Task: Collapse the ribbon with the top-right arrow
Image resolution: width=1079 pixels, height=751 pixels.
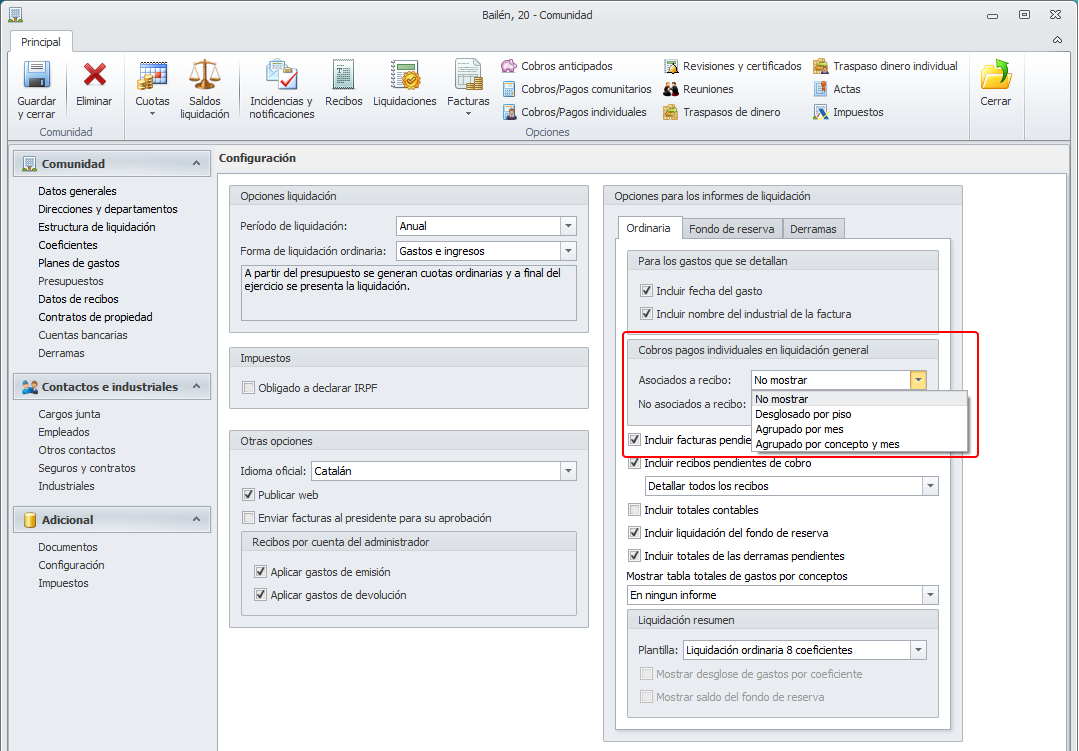Action: coord(1057,40)
